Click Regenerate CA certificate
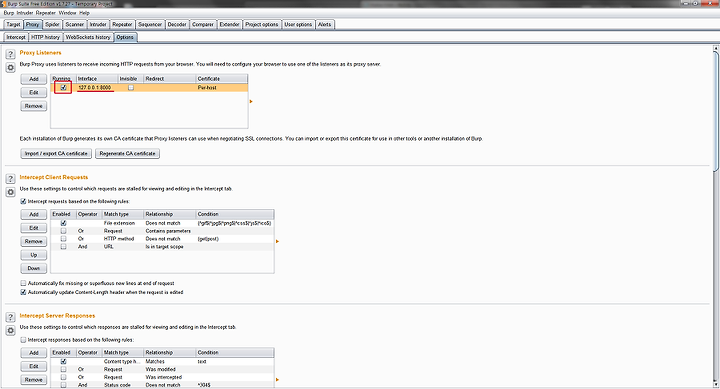The width and height of the screenshot is (720, 389). [127, 153]
